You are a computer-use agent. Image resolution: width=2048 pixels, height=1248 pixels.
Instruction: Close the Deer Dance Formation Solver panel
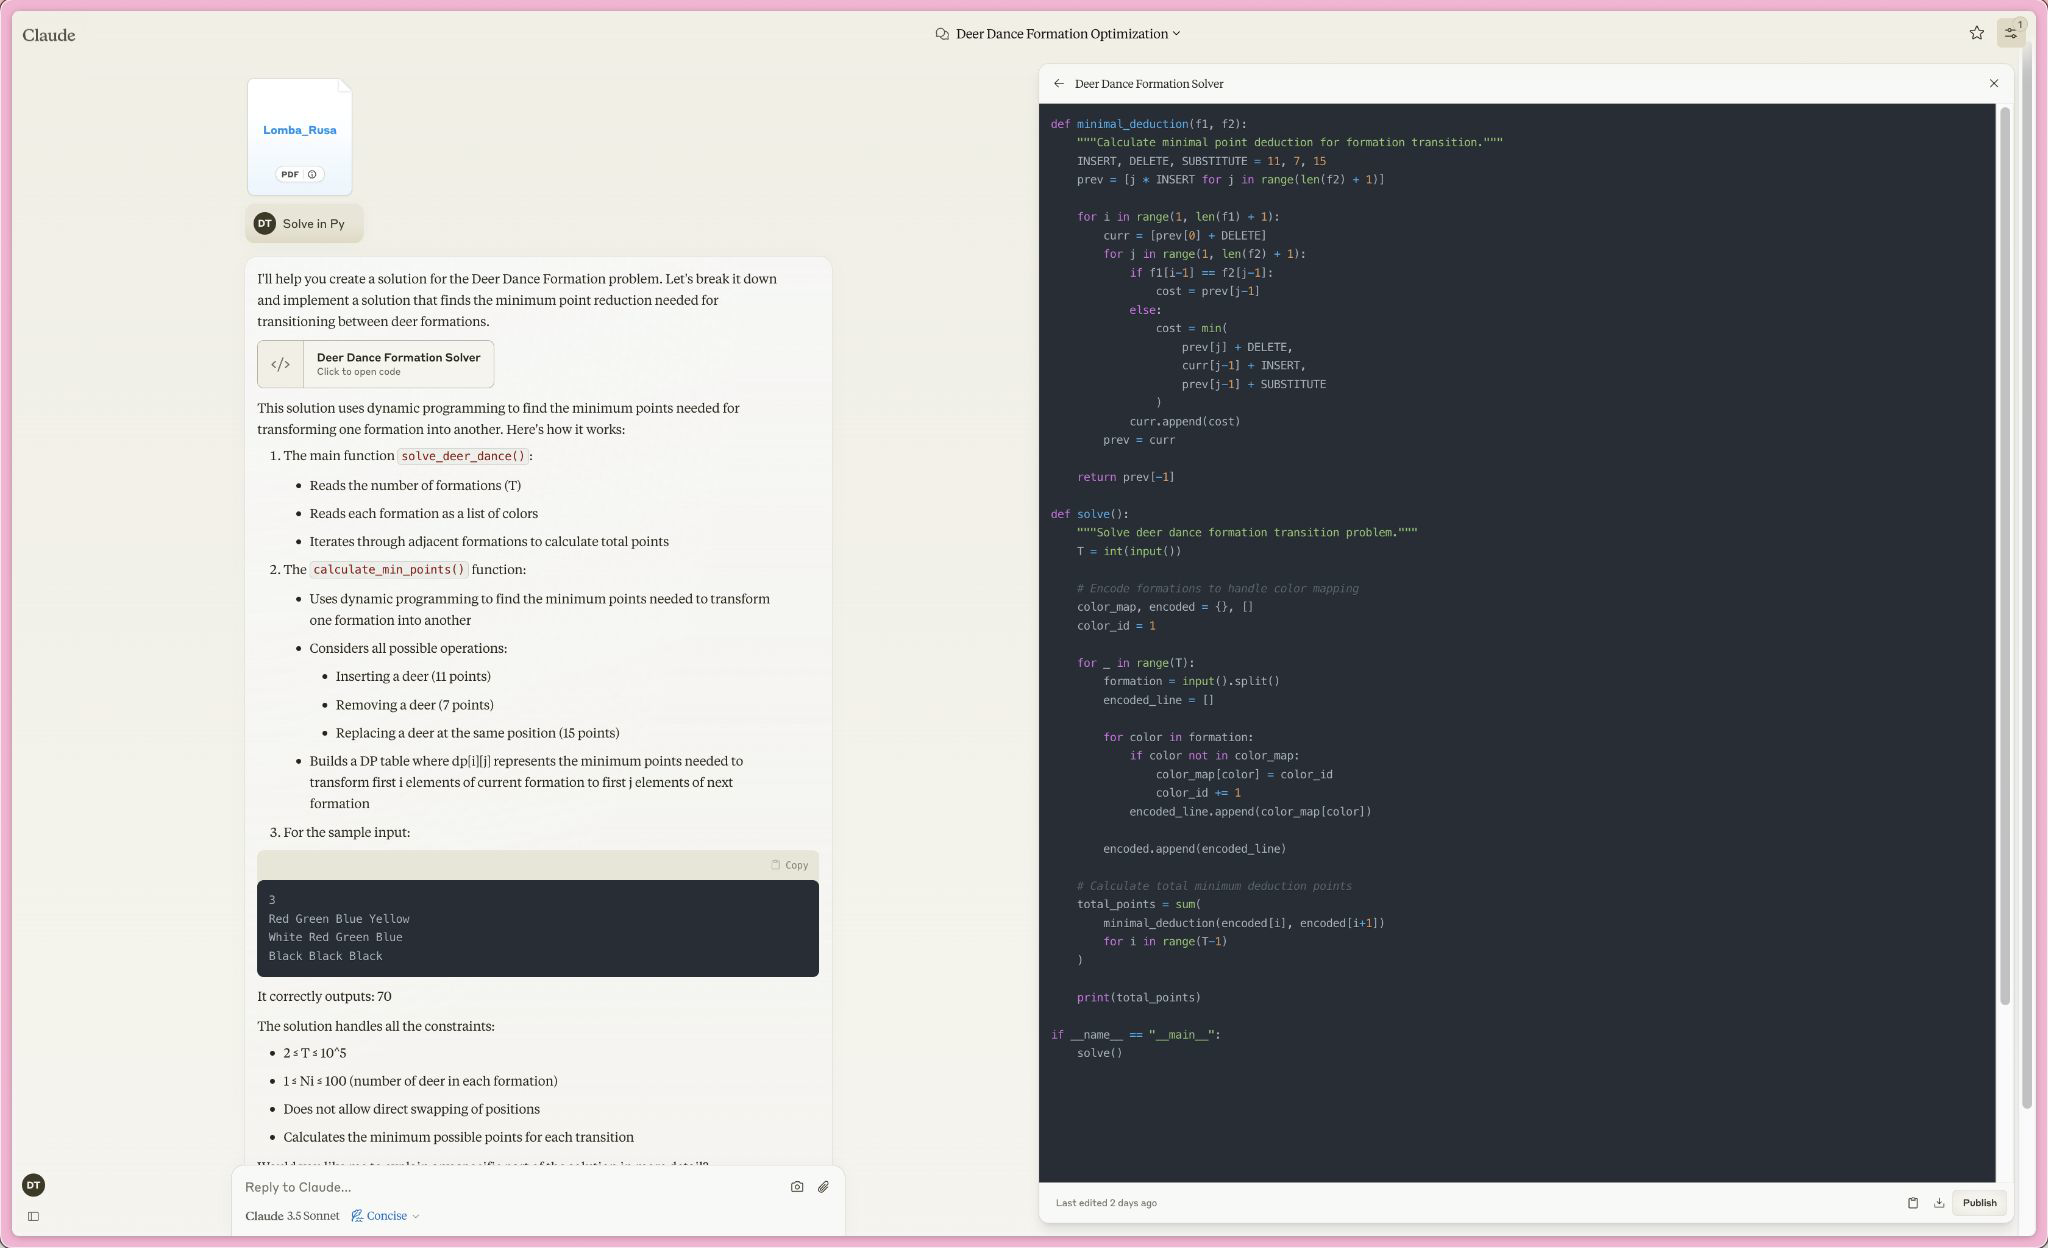(1993, 84)
